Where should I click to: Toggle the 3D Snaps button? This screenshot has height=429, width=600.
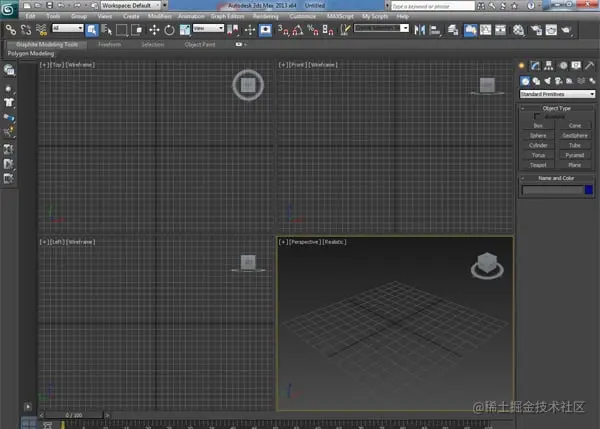coord(283,30)
